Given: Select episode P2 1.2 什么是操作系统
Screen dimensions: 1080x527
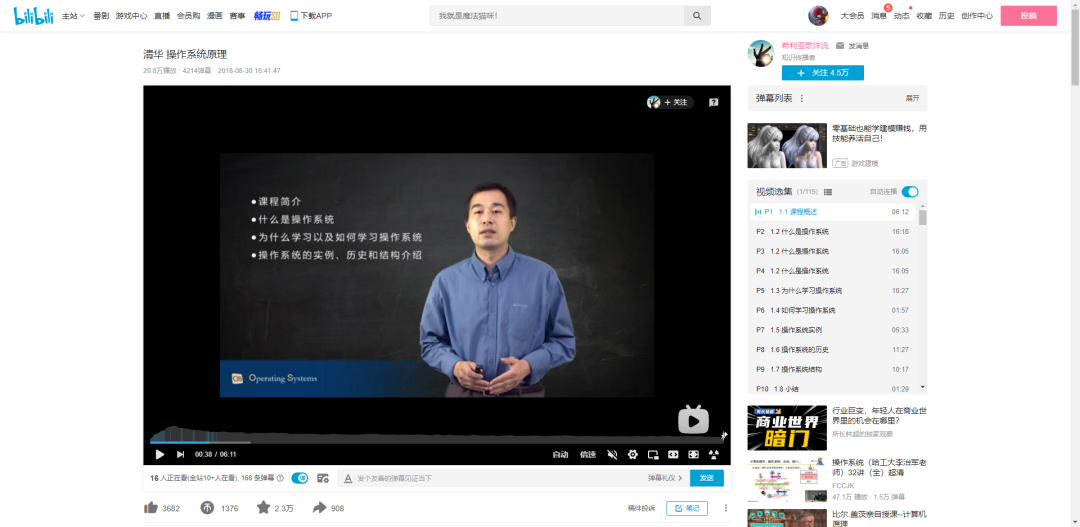Looking at the screenshot, I should (833, 231).
